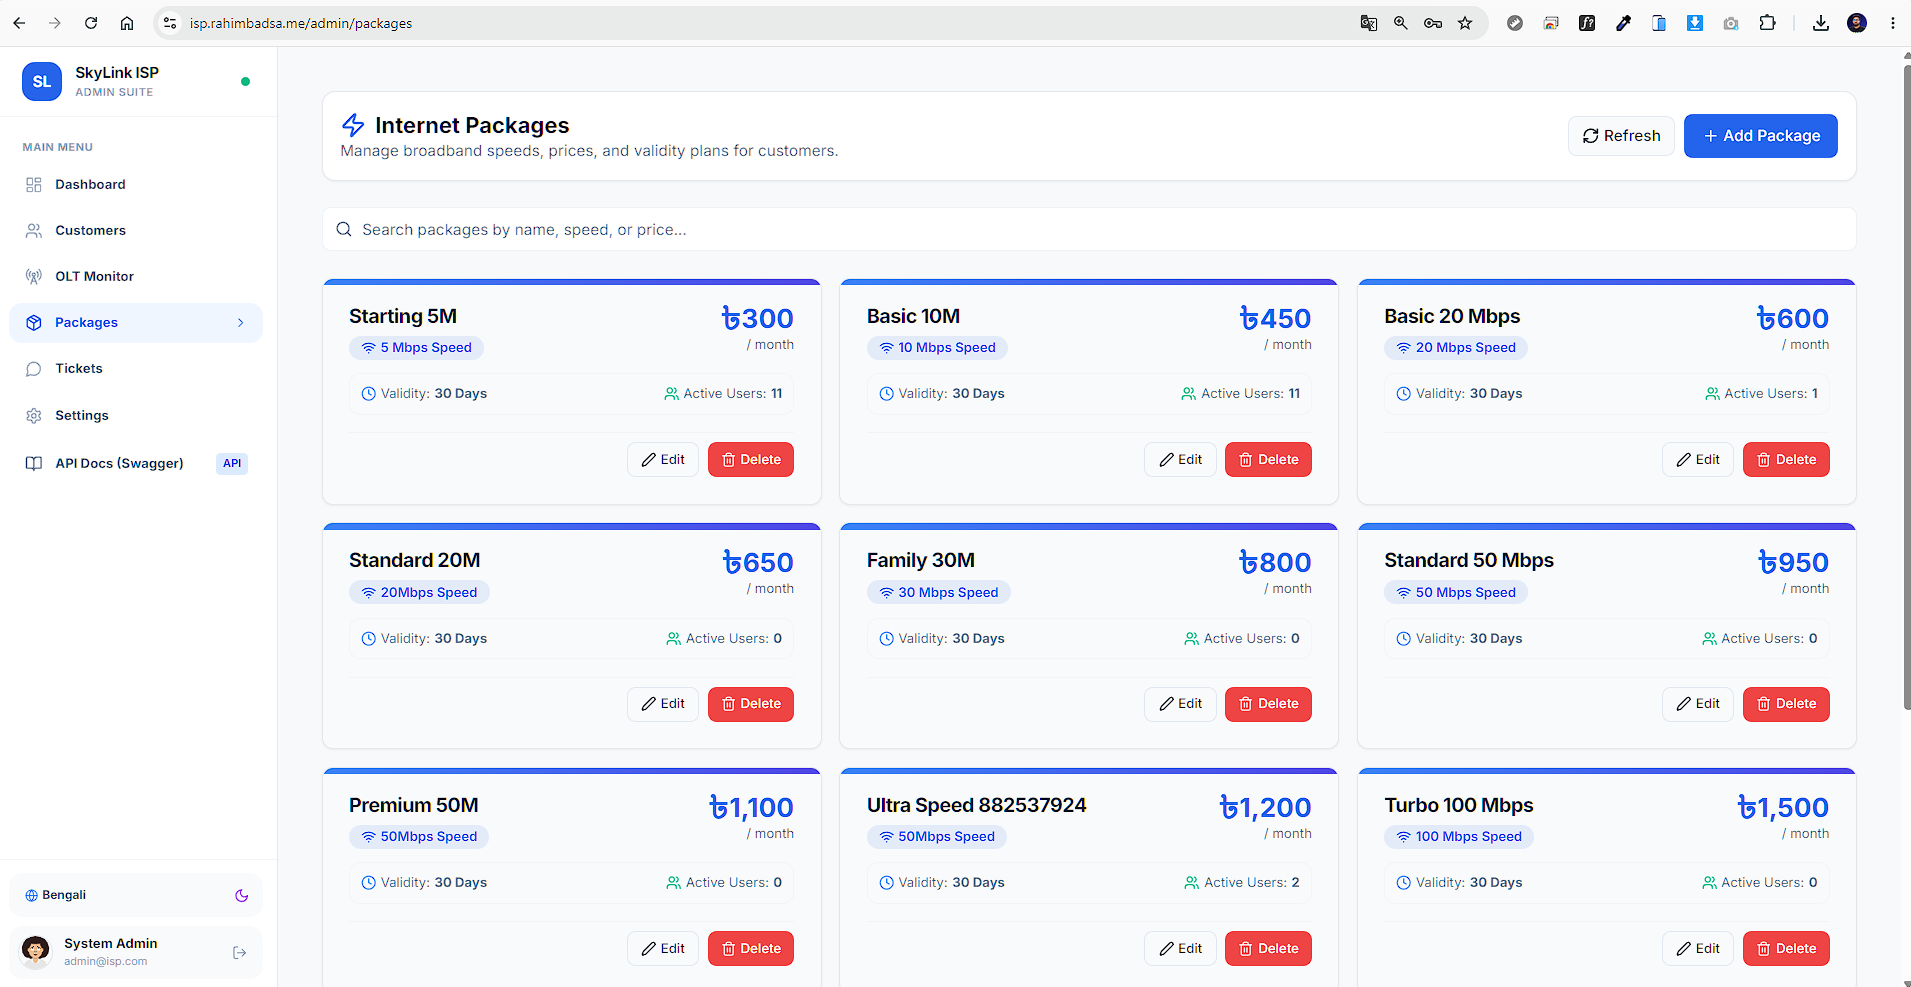The image size is (1911, 987).
Task: Click the Add Package button
Action: click(1761, 136)
